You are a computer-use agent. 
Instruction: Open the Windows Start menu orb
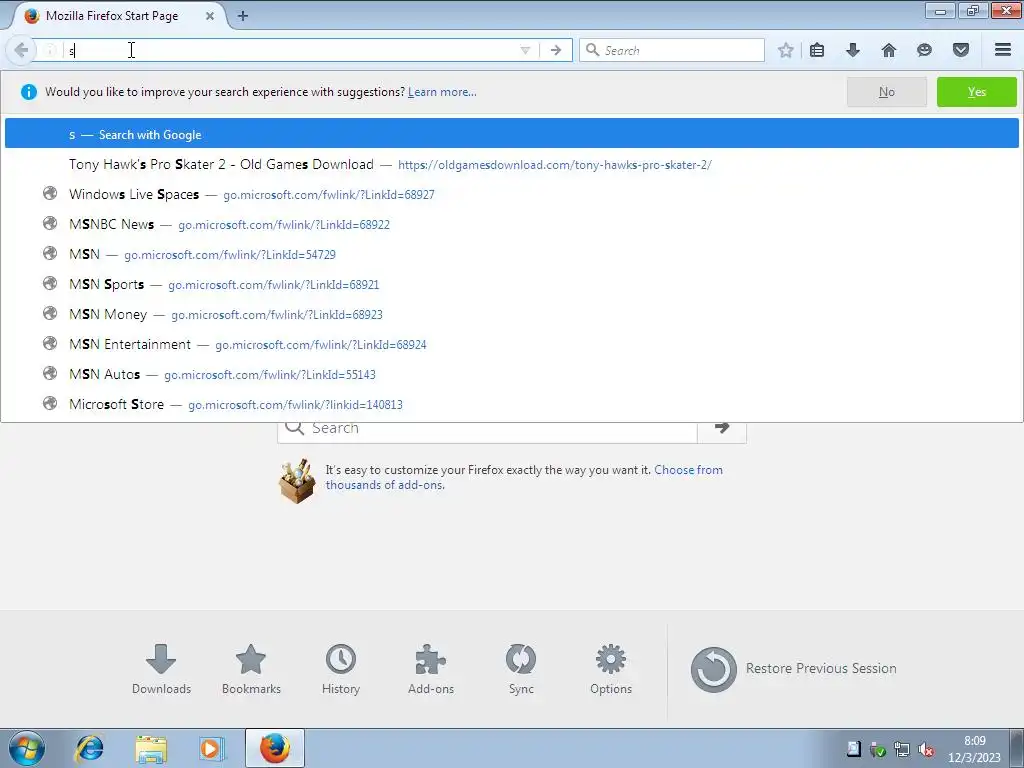[x=27, y=748]
